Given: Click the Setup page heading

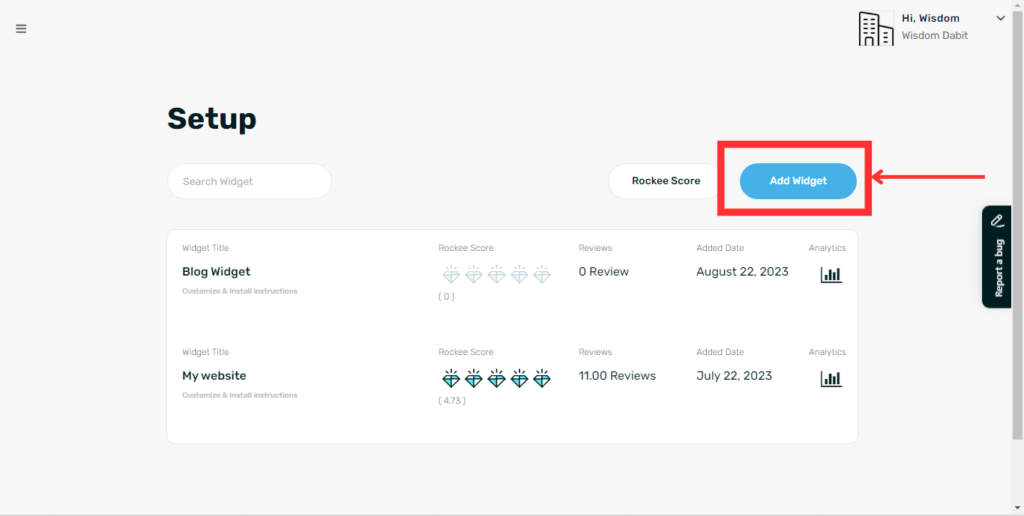Looking at the screenshot, I should [212, 119].
